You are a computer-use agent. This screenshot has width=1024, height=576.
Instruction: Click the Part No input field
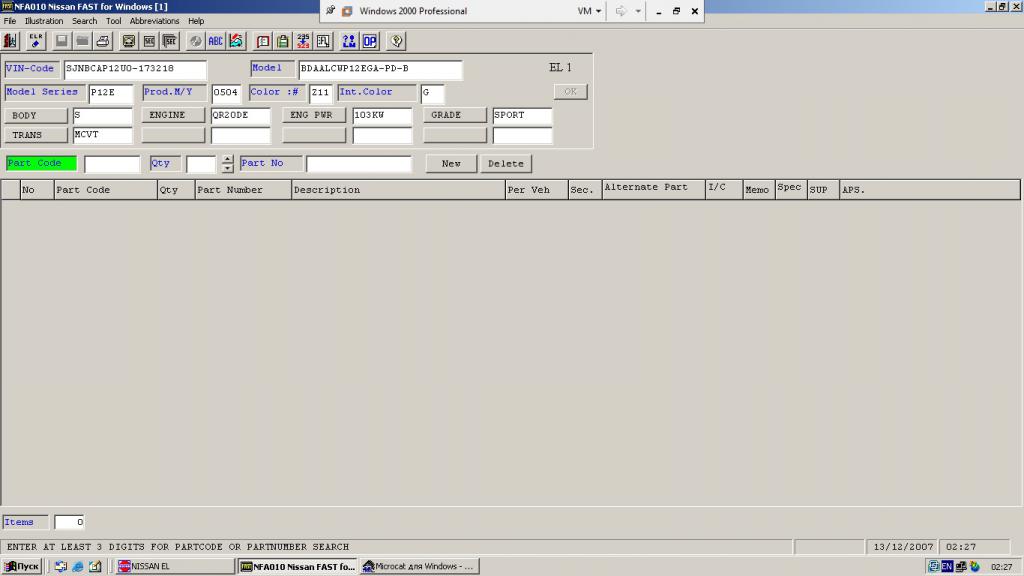pos(359,164)
